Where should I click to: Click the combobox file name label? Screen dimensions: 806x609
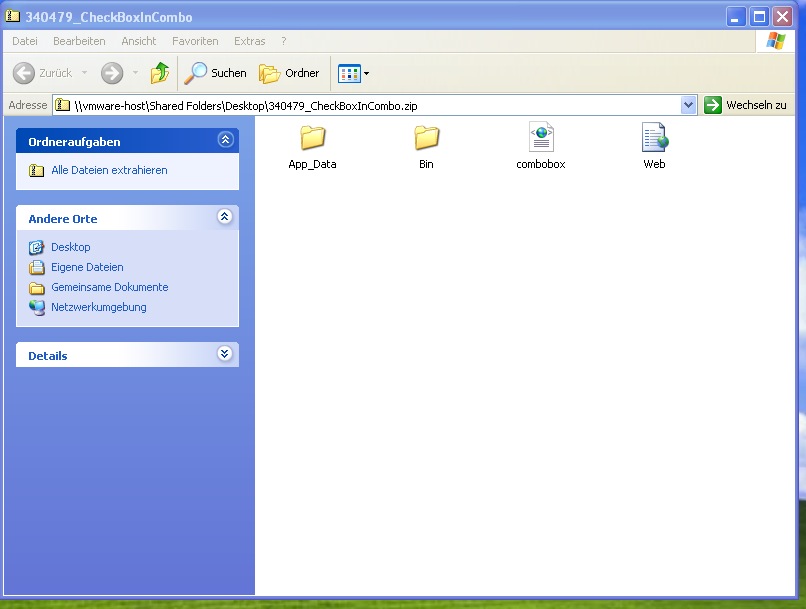click(541, 164)
